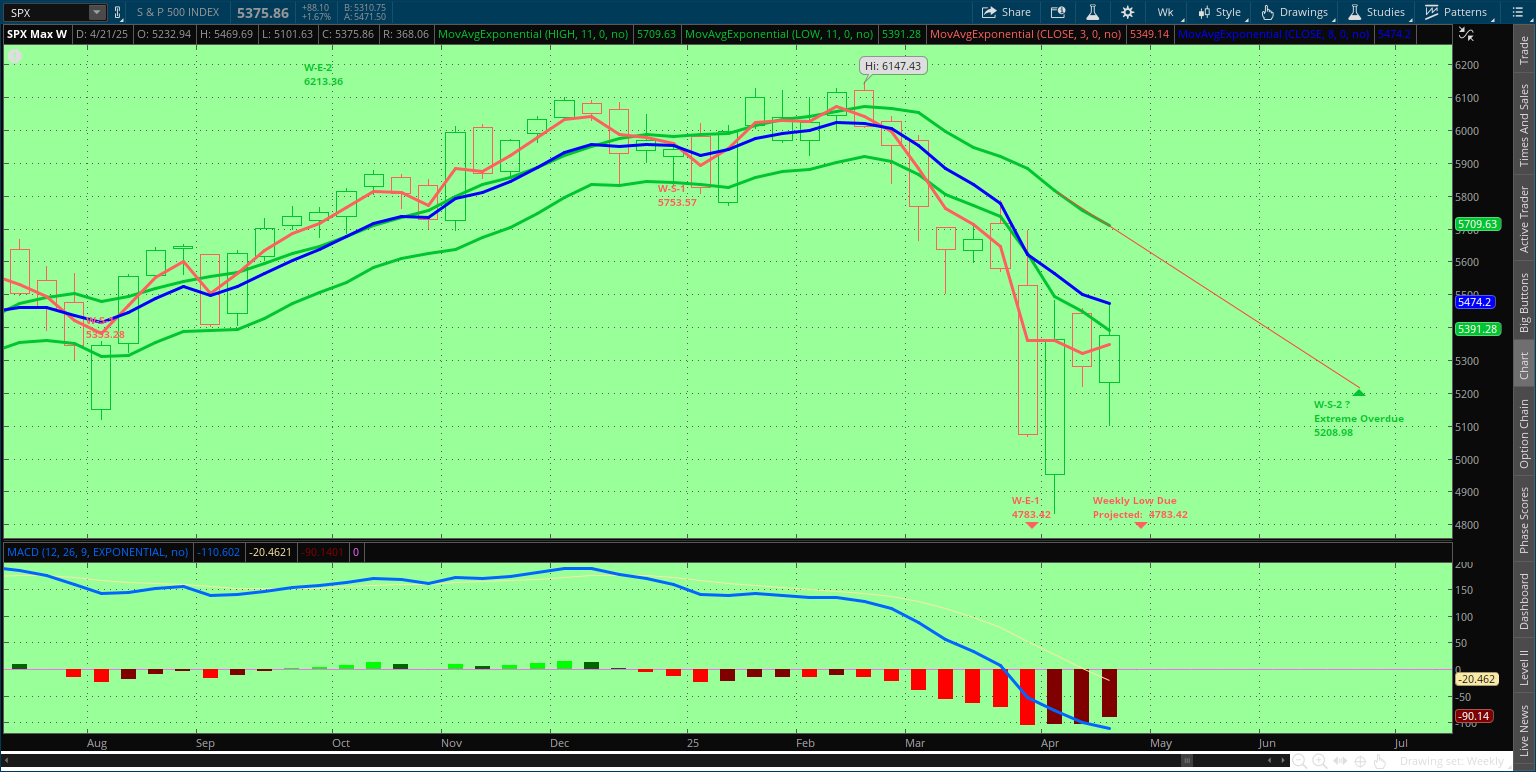Click the flask icon beside the gear
This screenshot has height=772, width=1536.
click(x=1093, y=12)
